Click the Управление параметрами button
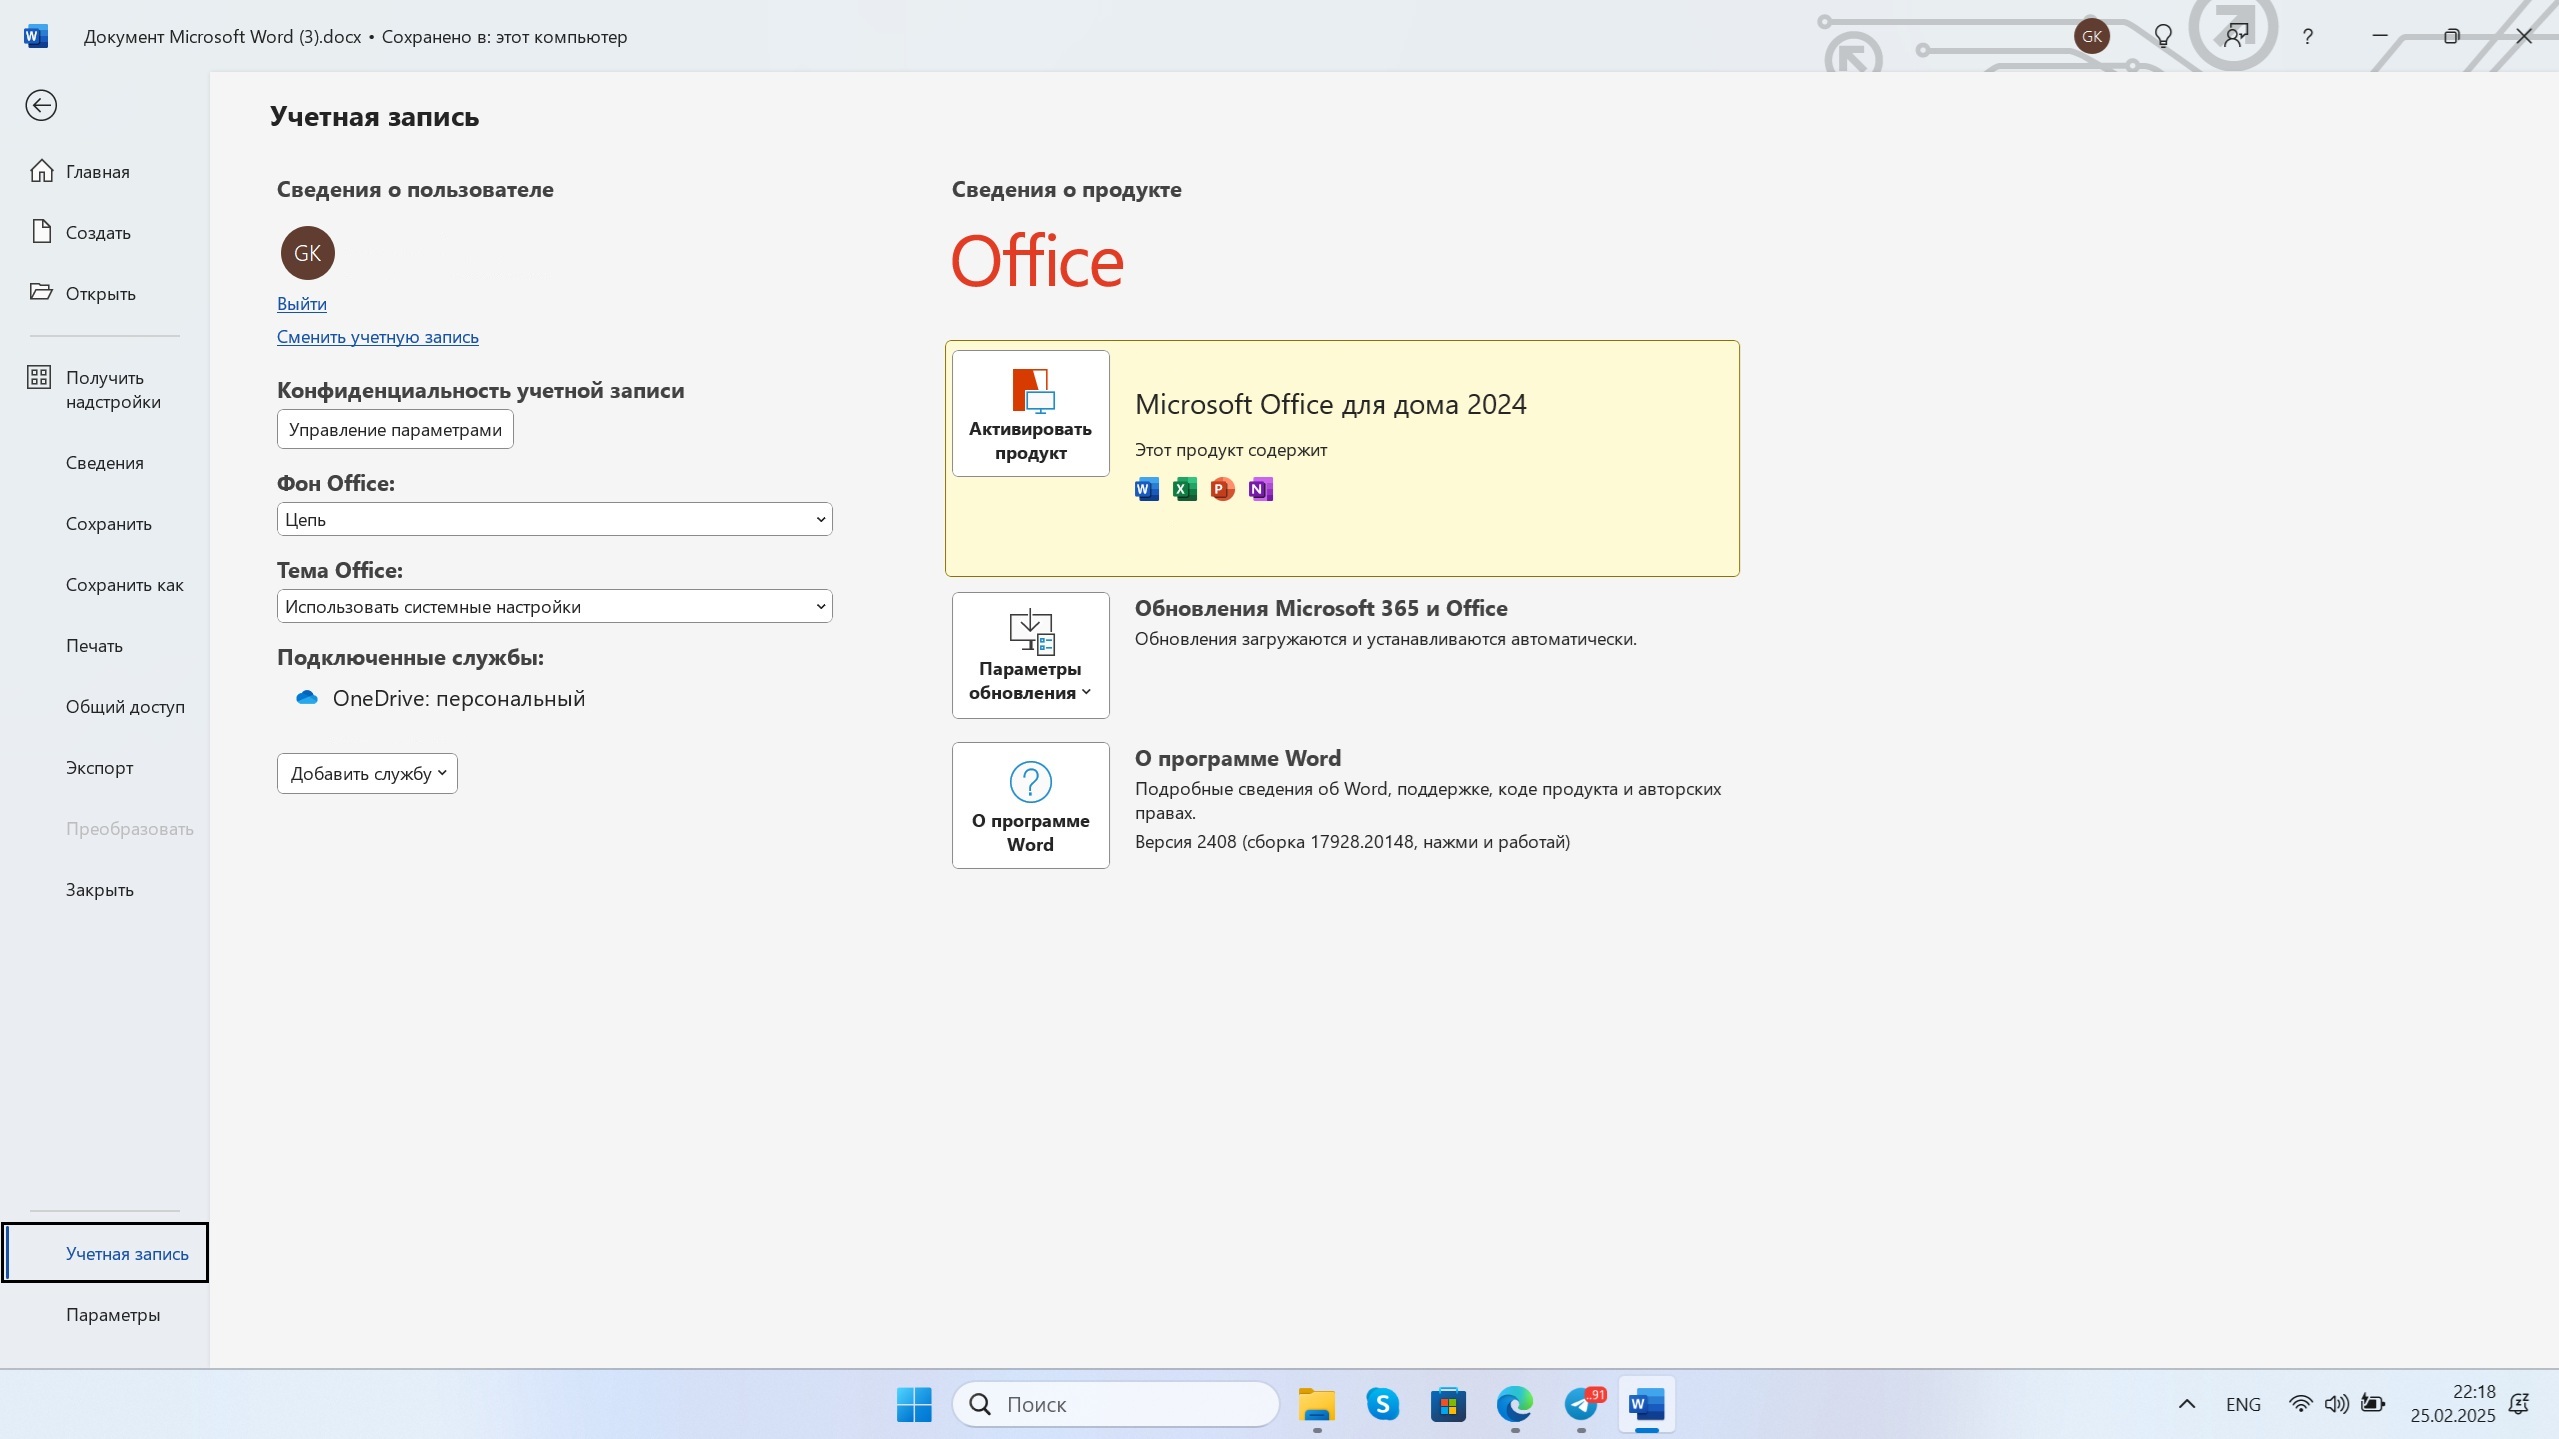 tap(395, 430)
